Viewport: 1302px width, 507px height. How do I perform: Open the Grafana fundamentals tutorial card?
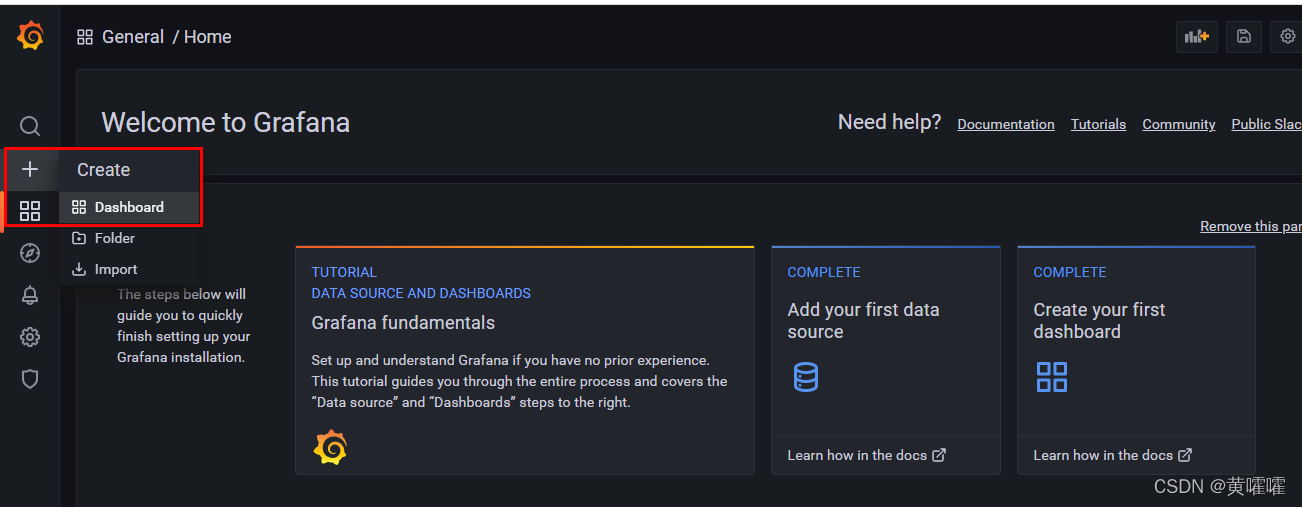(525, 360)
